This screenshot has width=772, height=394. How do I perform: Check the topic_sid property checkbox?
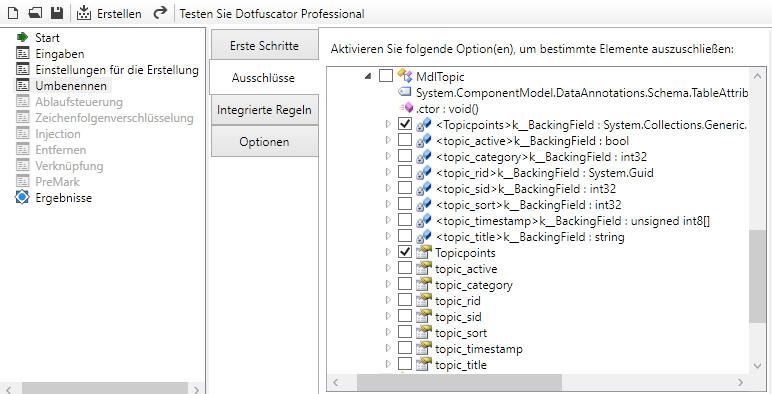tap(405, 316)
